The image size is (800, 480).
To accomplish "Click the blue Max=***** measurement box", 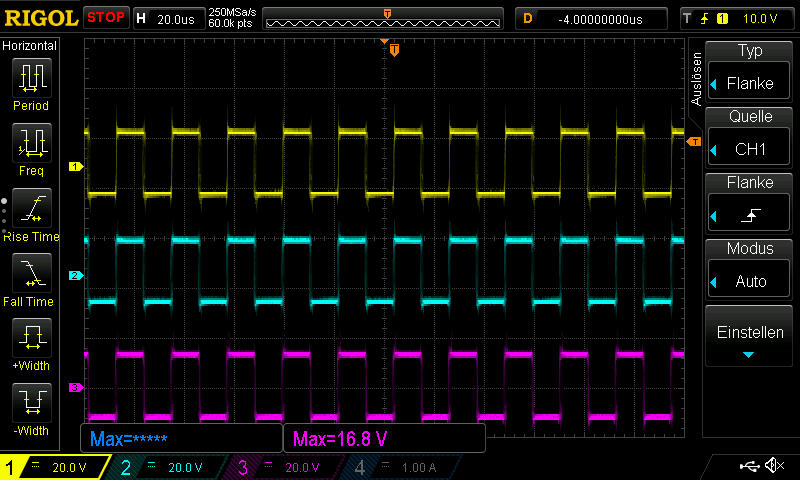I will pyautogui.click(x=181, y=438).
